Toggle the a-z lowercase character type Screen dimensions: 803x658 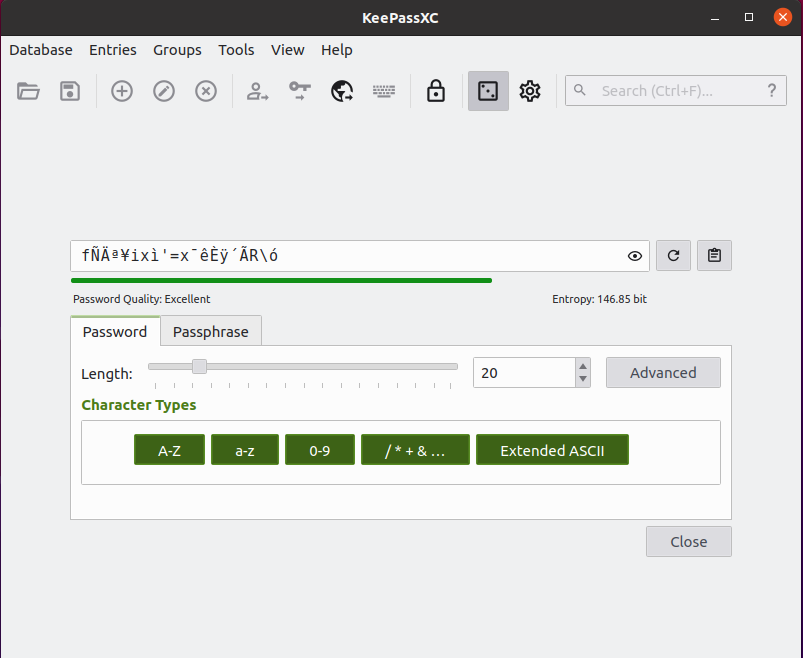click(x=245, y=450)
